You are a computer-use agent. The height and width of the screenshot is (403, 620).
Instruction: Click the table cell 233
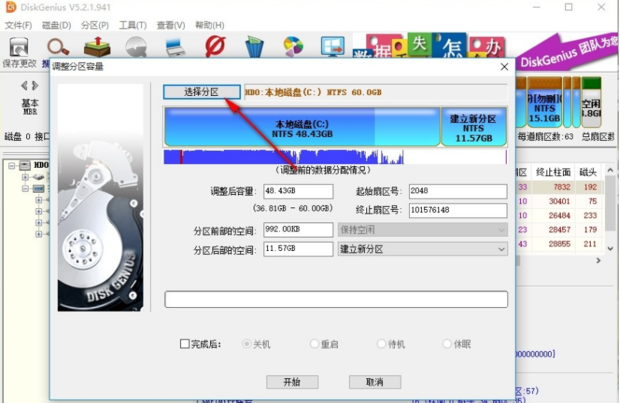[590, 216]
